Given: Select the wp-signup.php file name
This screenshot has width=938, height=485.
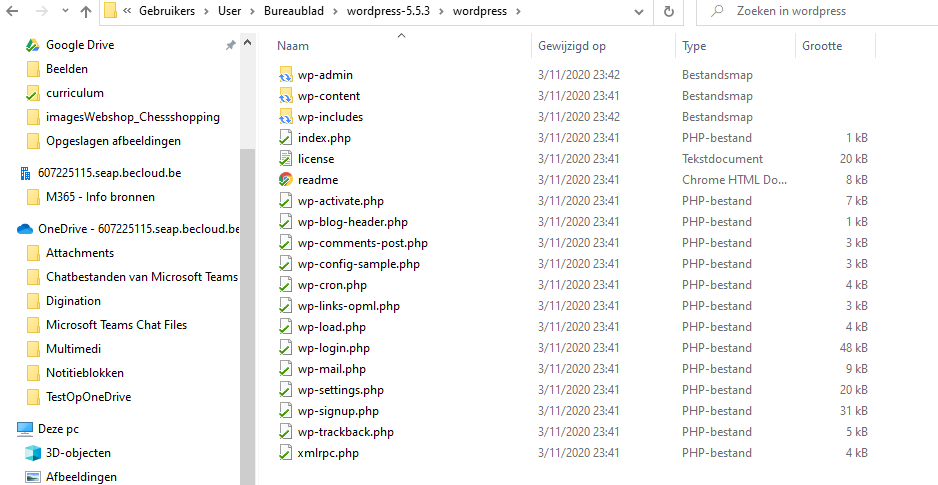Looking at the screenshot, I should pos(338,411).
